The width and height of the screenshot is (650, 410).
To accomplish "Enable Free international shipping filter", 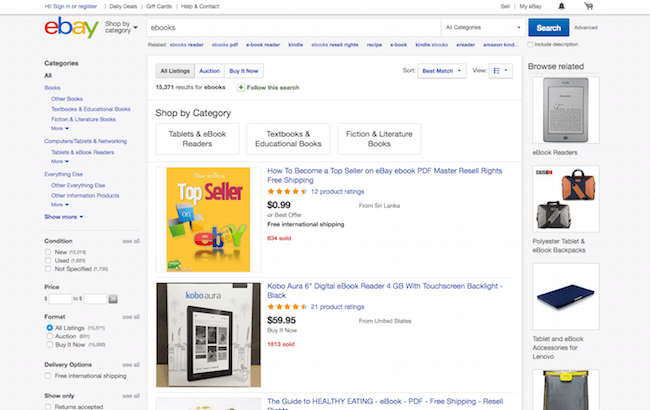I will click(x=48, y=376).
